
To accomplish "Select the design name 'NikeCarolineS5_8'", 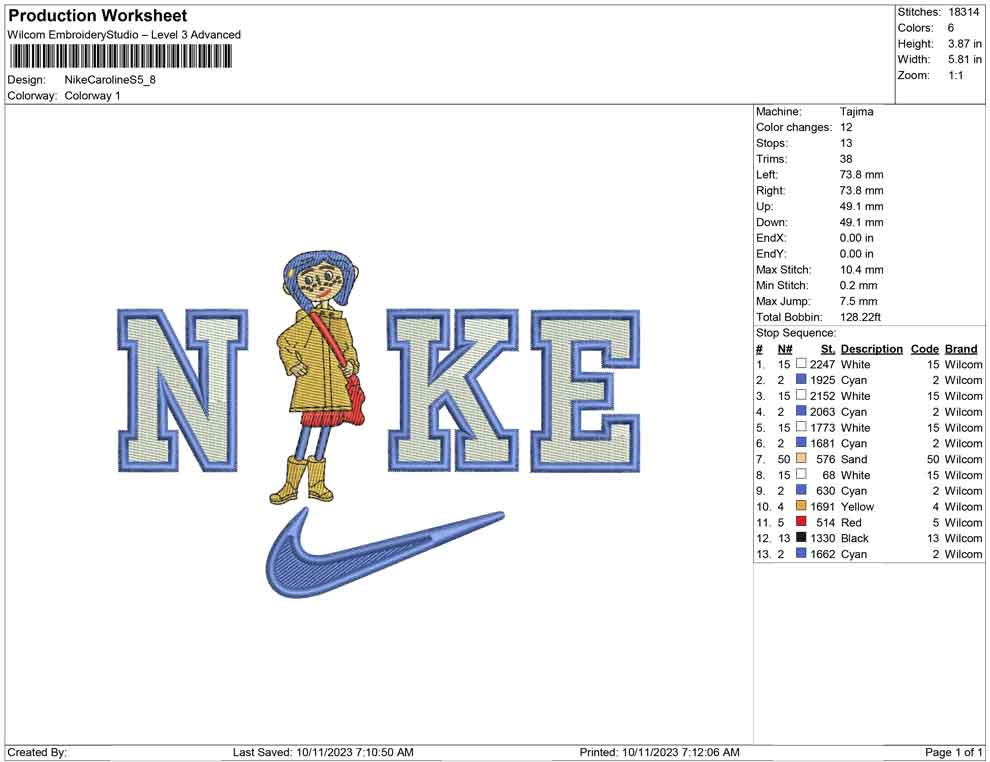I will pyautogui.click(x=110, y=80).
